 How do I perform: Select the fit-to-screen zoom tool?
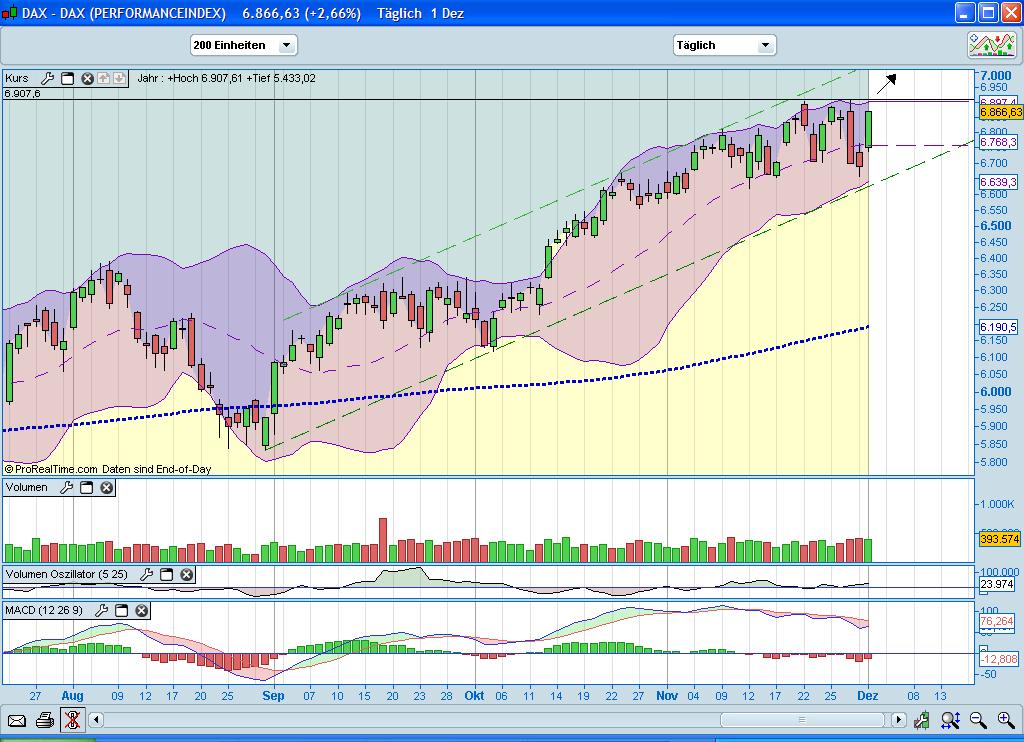948,719
